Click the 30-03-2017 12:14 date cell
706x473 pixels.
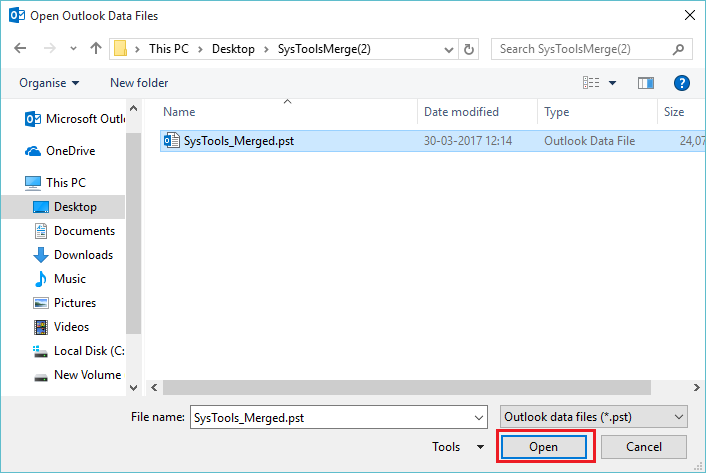coord(468,141)
